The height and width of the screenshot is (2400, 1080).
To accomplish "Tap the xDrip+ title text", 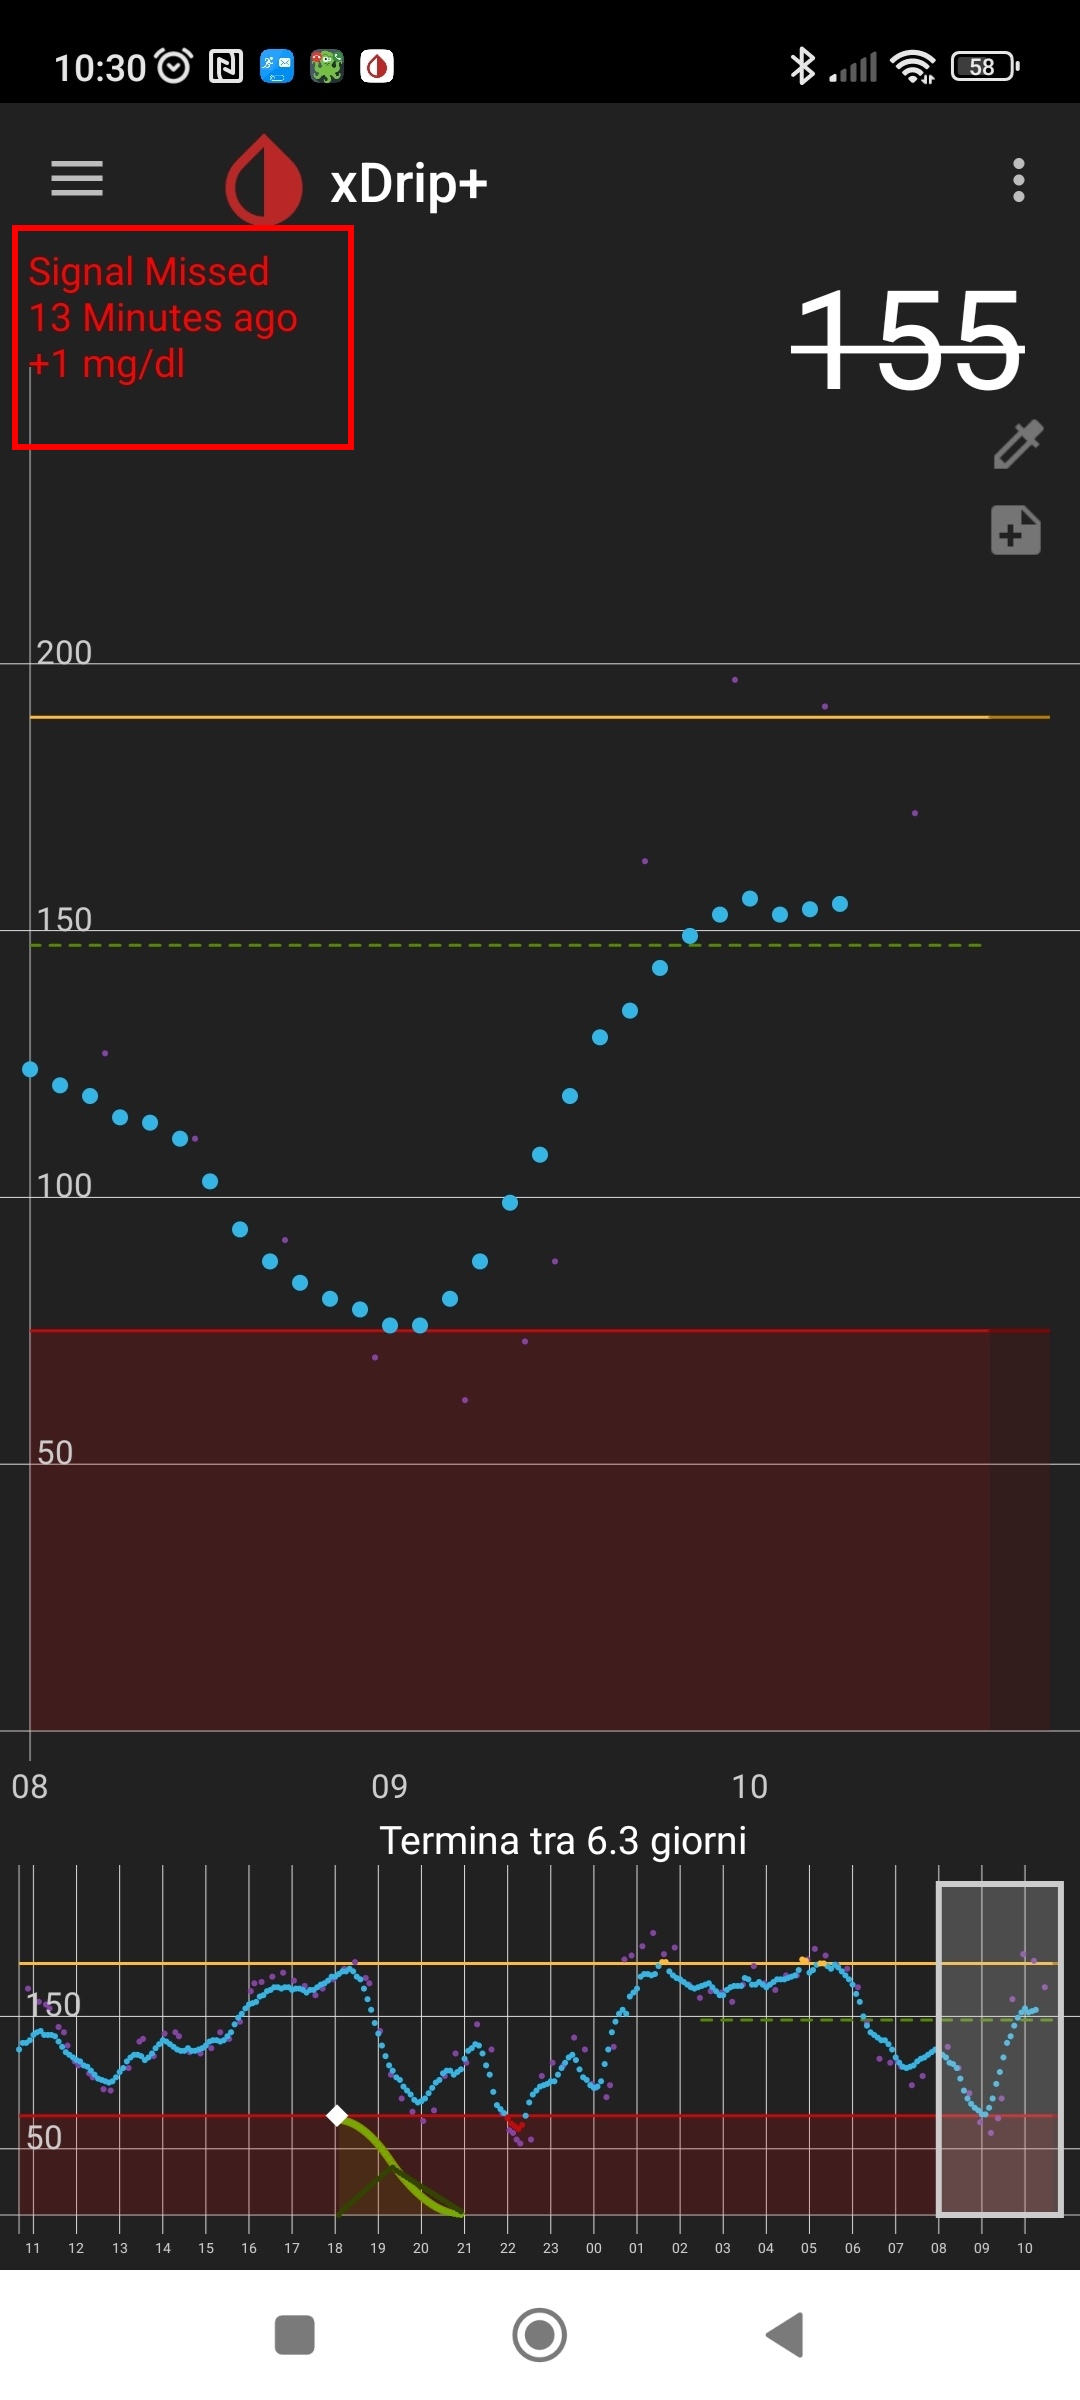I will [409, 185].
